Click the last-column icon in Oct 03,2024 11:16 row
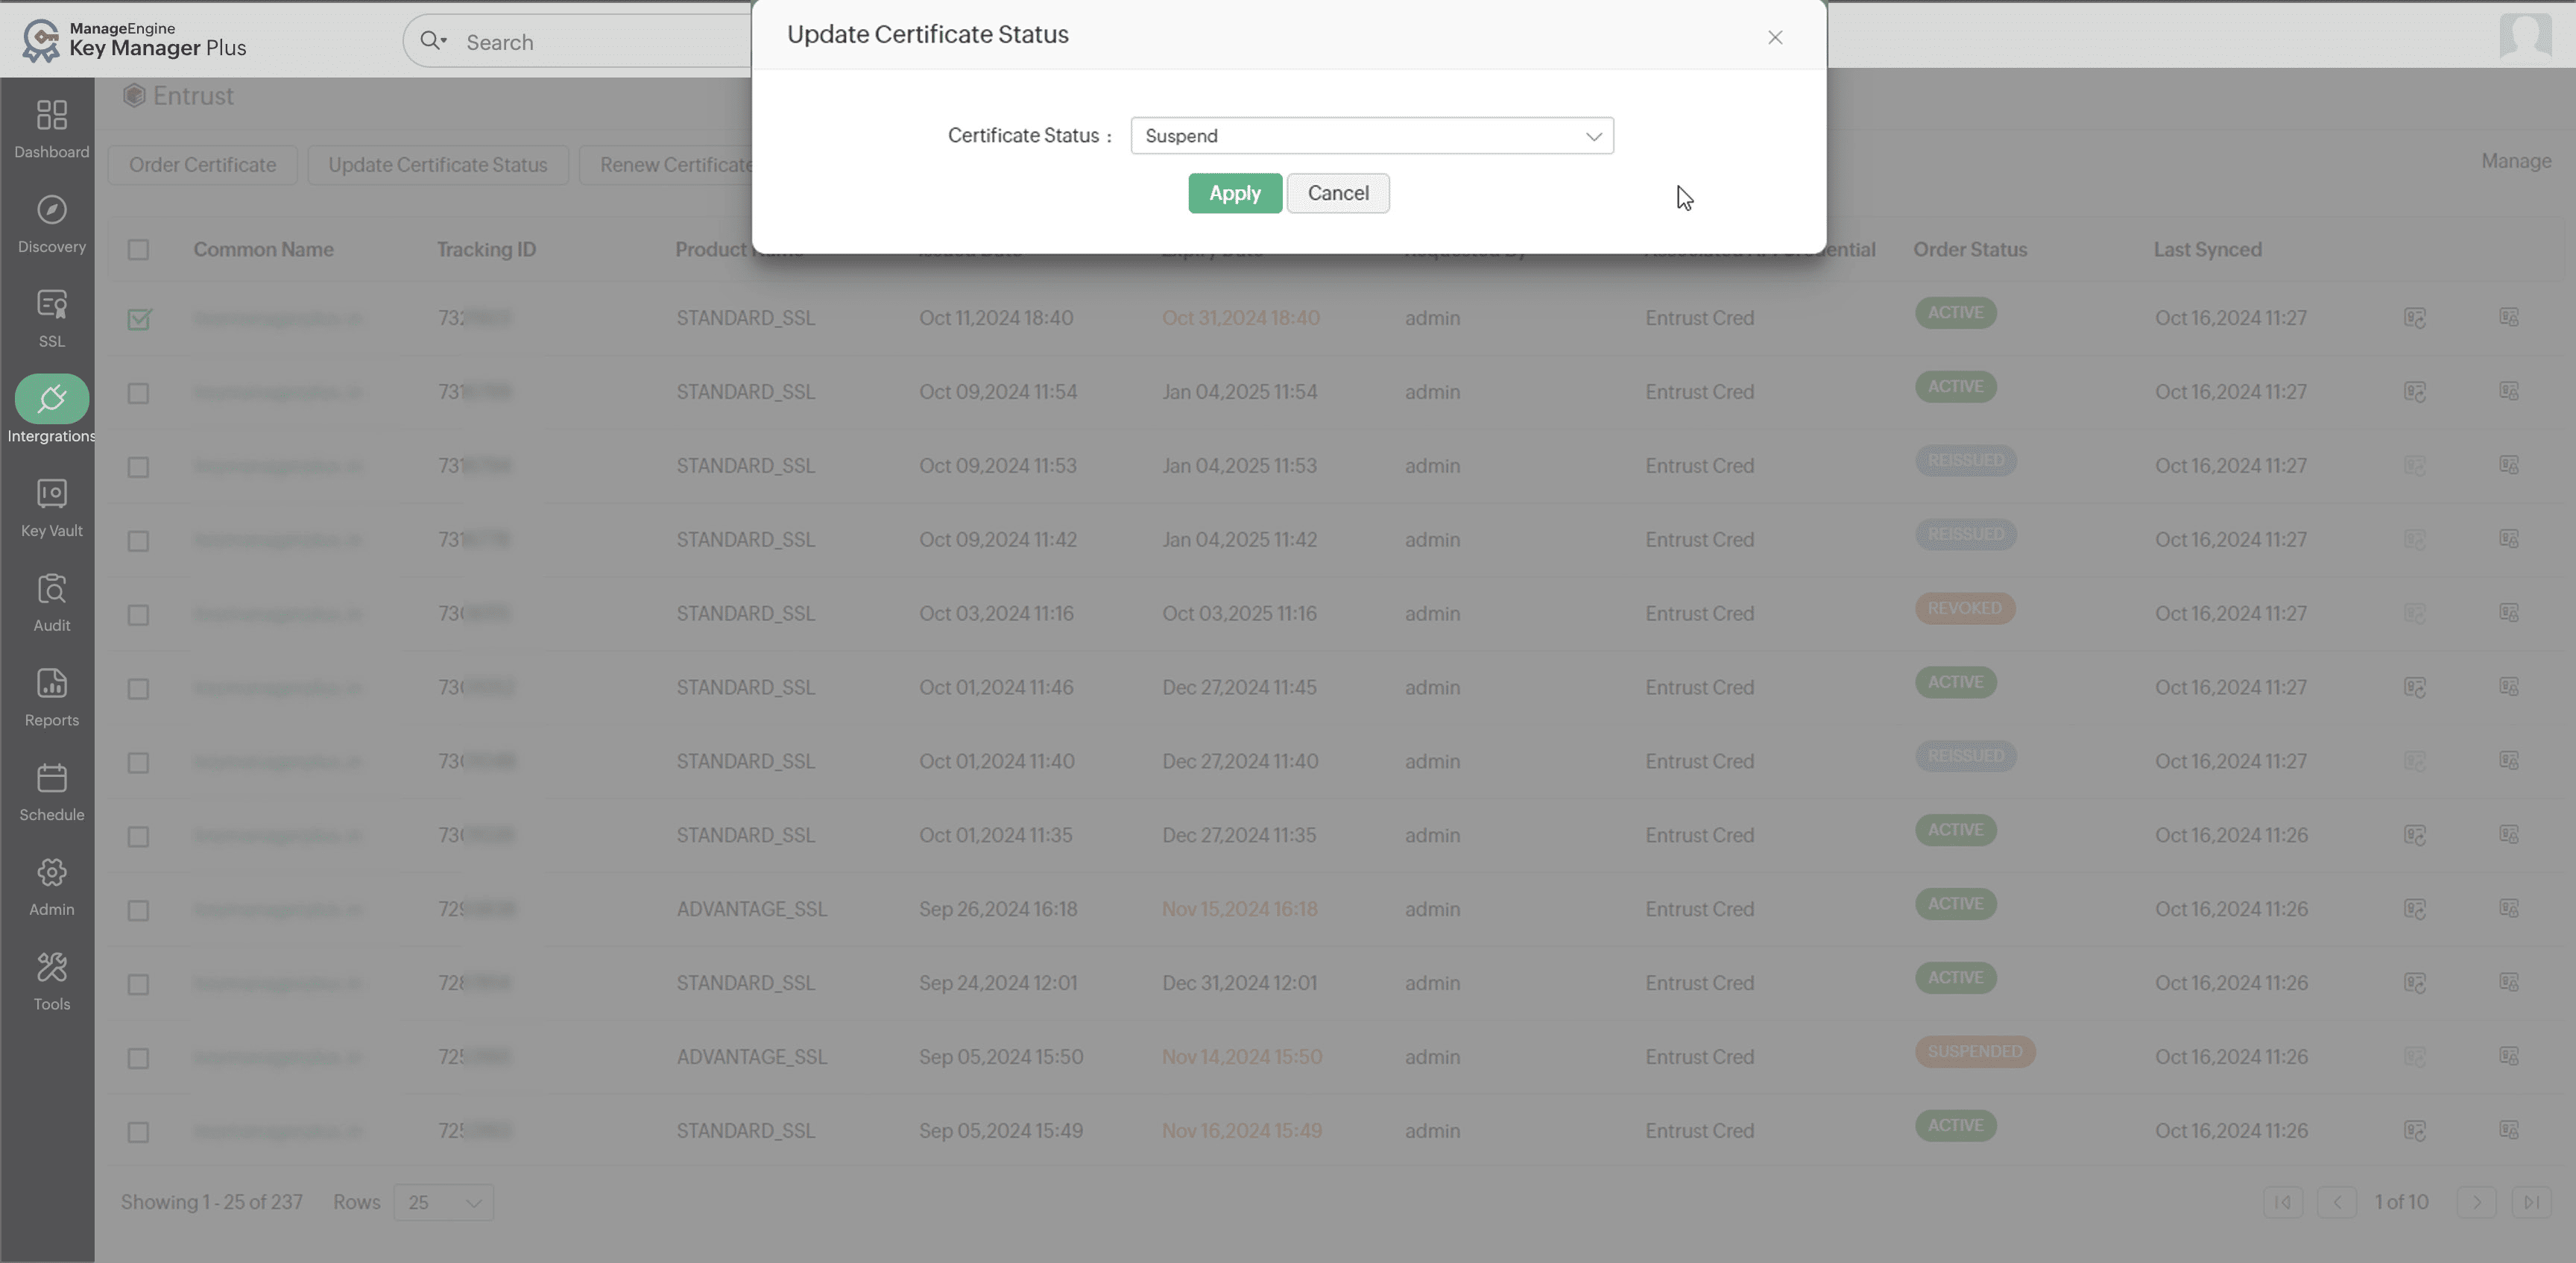This screenshot has width=2576, height=1263. click(x=2509, y=612)
